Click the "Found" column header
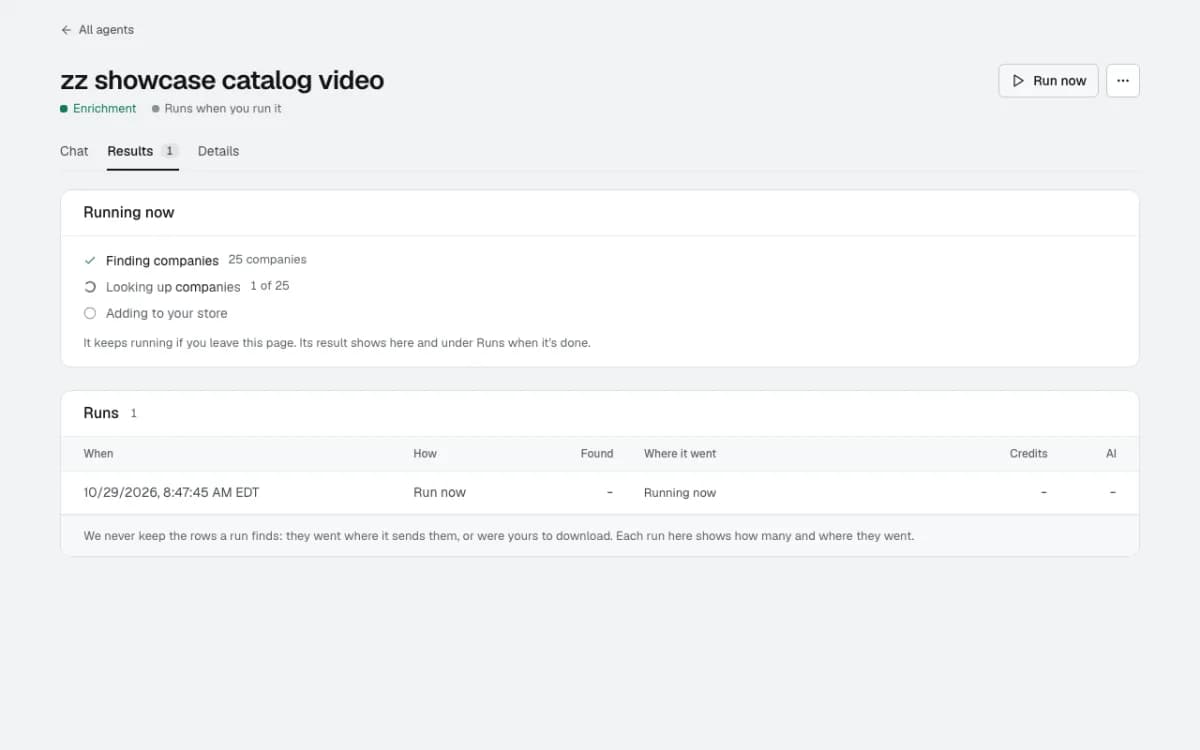Image resolution: width=1200 pixels, height=750 pixels. tap(597, 453)
